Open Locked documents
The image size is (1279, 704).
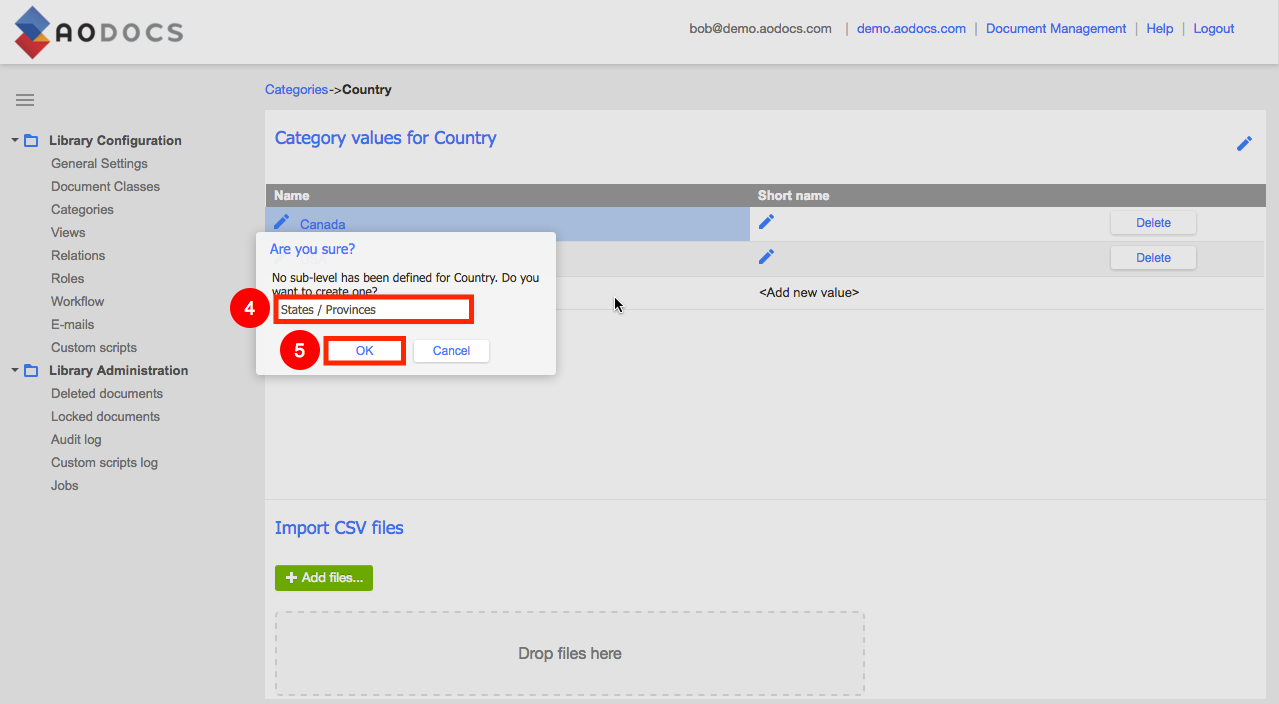[x=105, y=417]
